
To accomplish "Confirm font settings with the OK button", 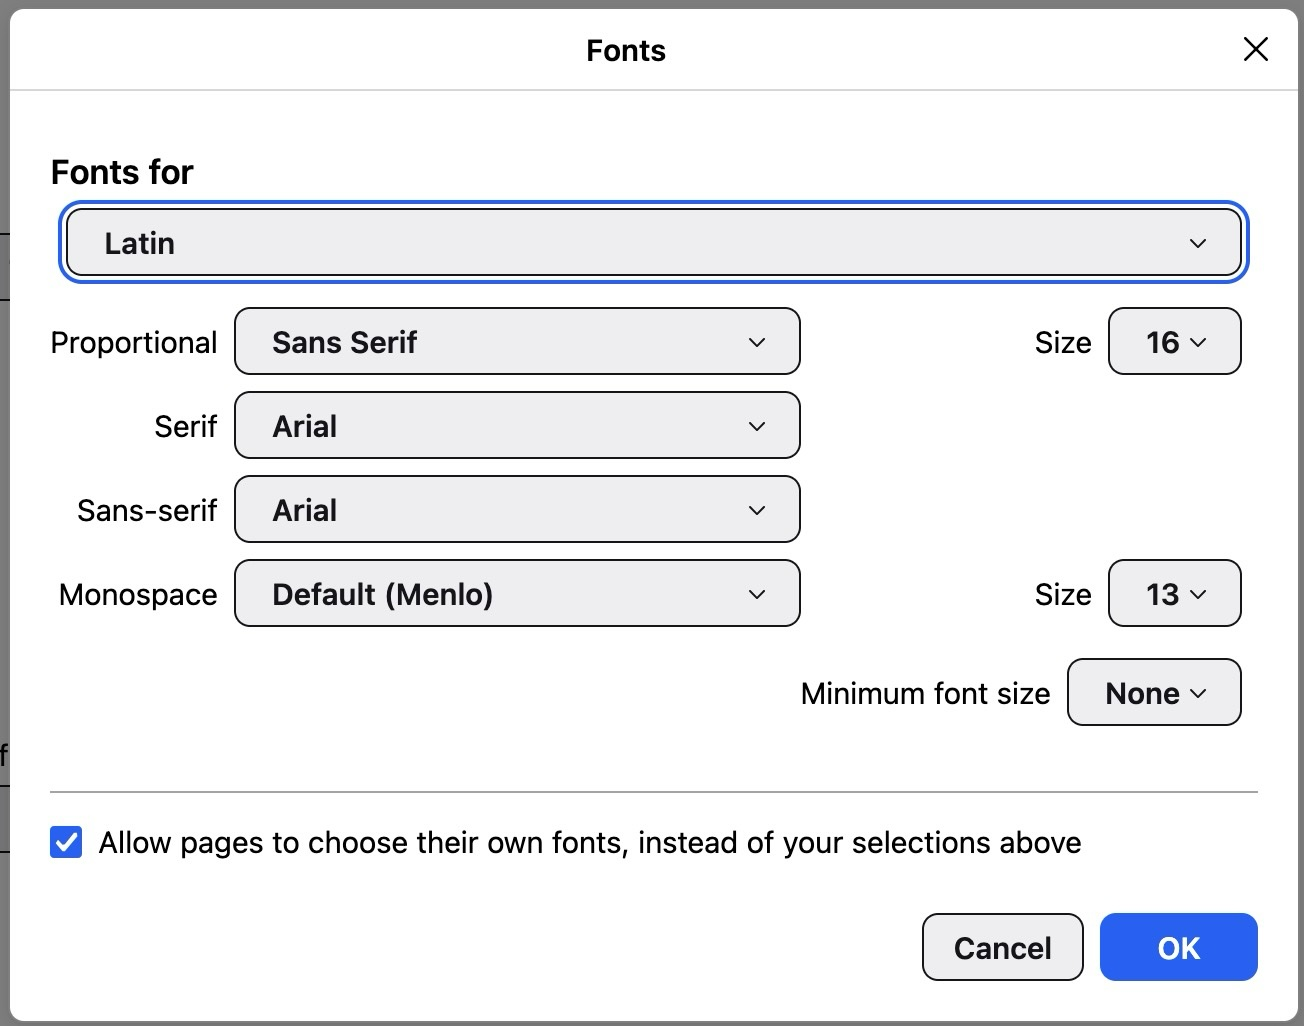I will (1178, 947).
